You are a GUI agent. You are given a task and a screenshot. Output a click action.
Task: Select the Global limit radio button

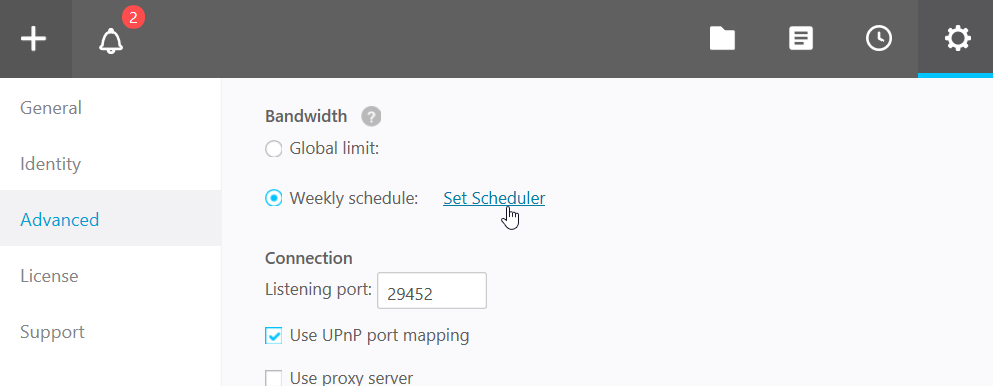[x=274, y=149]
